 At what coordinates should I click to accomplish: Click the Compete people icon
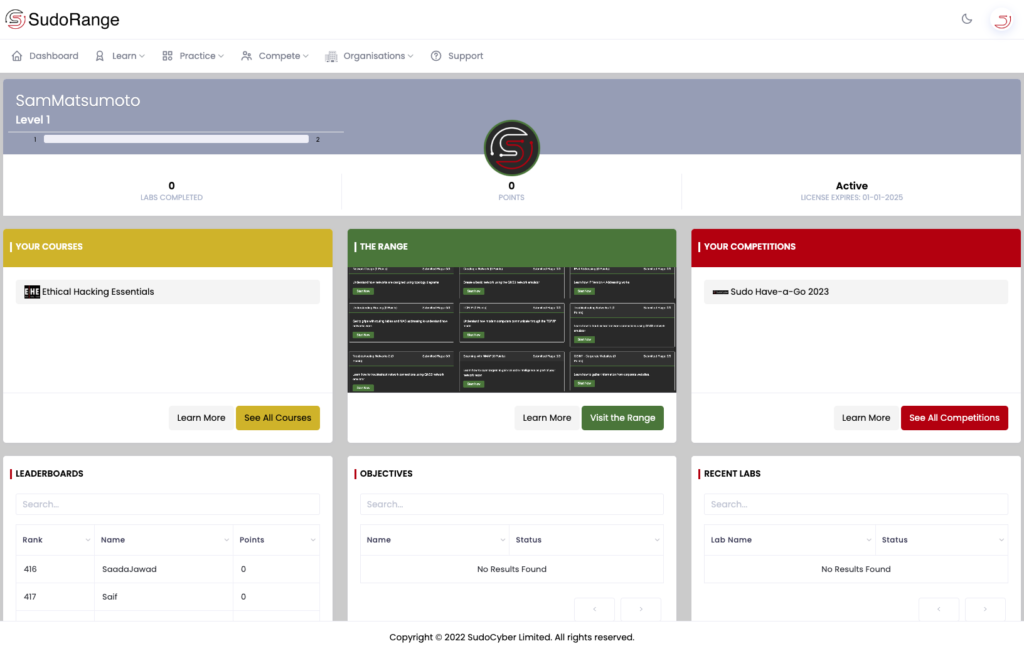point(246,56)
